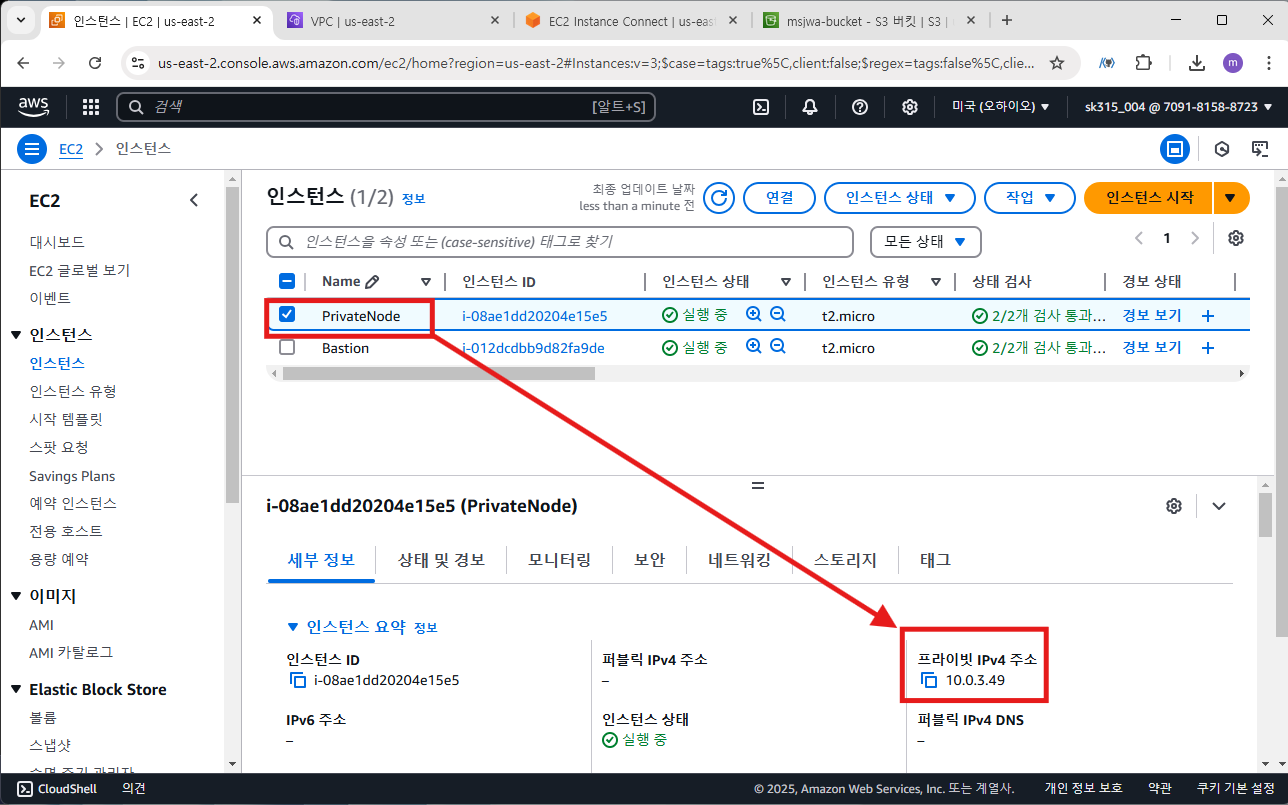Viewport: 1288px width, 805px height.
Task: Zoom out icon on PrivateNode row
Action: [x=777, y=315]
